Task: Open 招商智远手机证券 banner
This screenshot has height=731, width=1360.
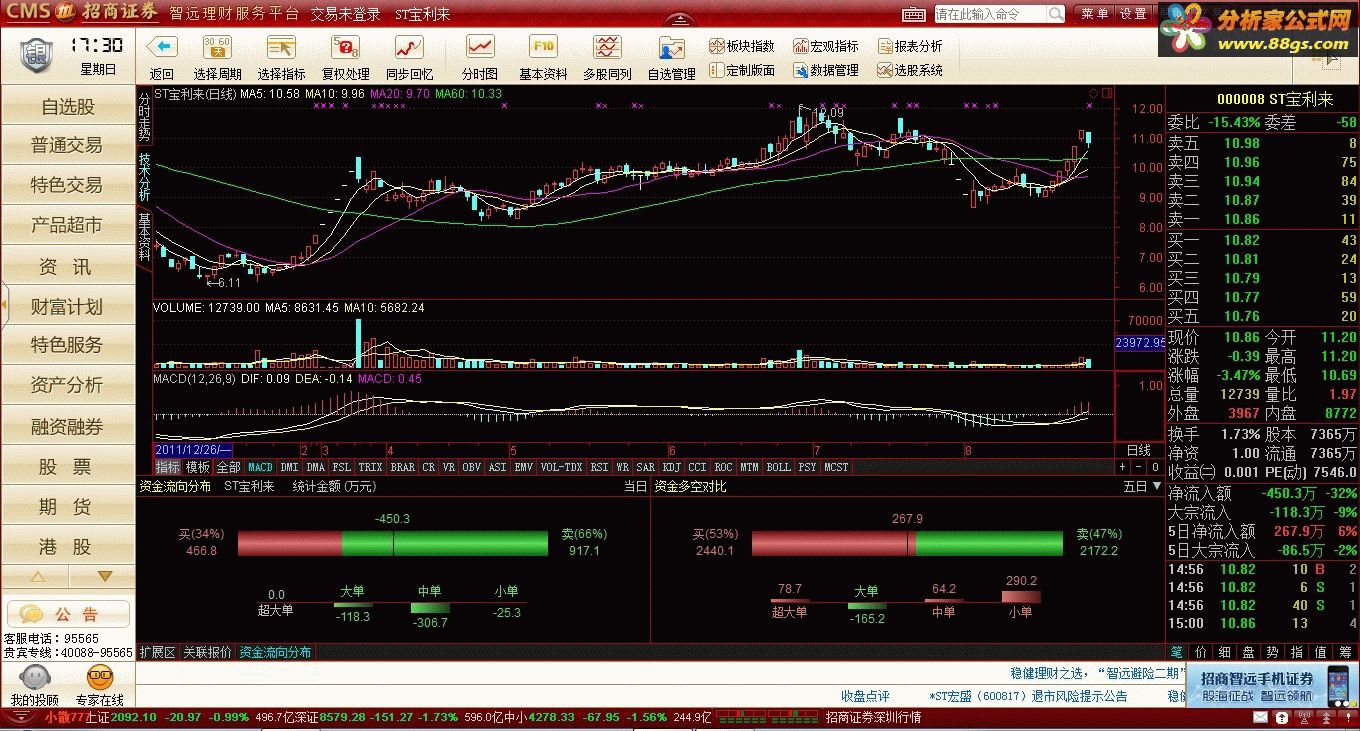Action: [x=1272, y=685]
